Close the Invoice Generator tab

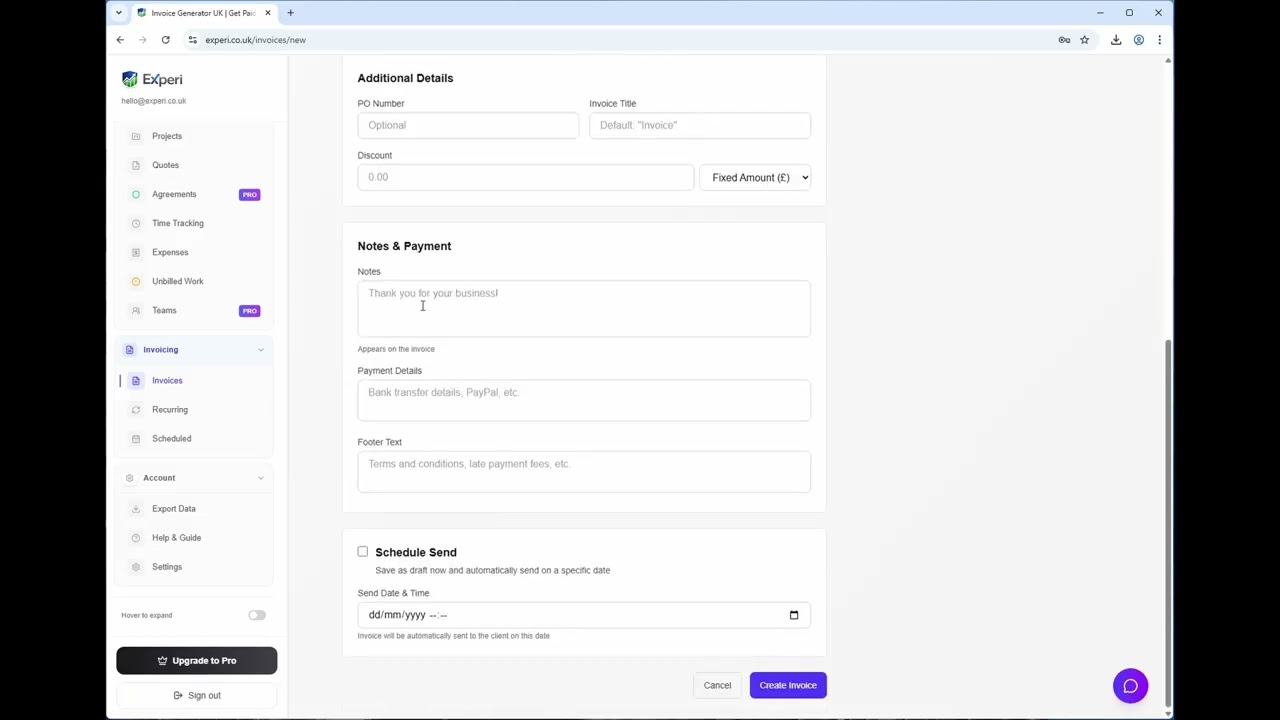(267, 13)
